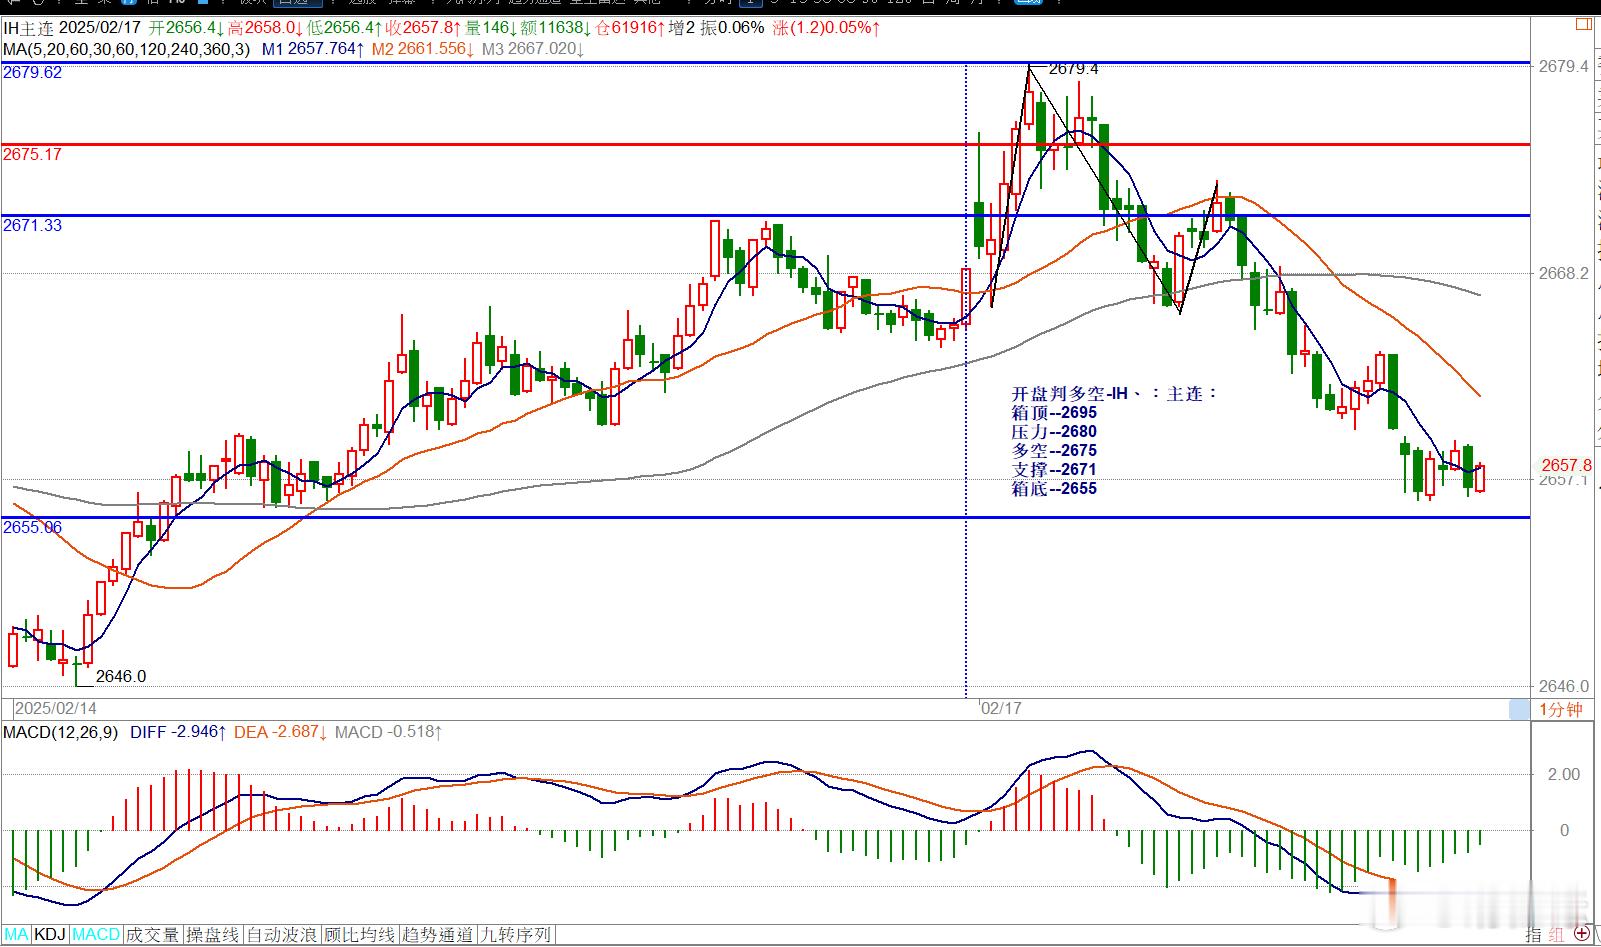Click the MACD -0.518 value
This screenshot has width=1601, height=947.
pos(388,732)
